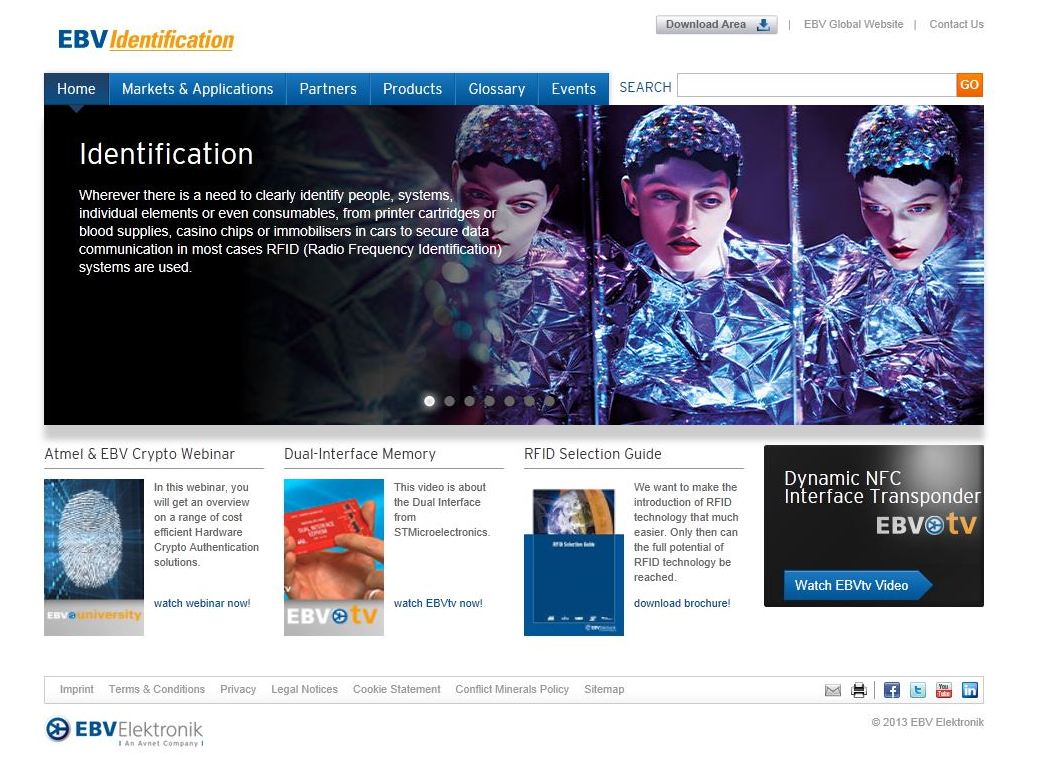Click the Watch EBVtv Video button
The height and width of the screenshot is (772, 1048).
point(857,585)
